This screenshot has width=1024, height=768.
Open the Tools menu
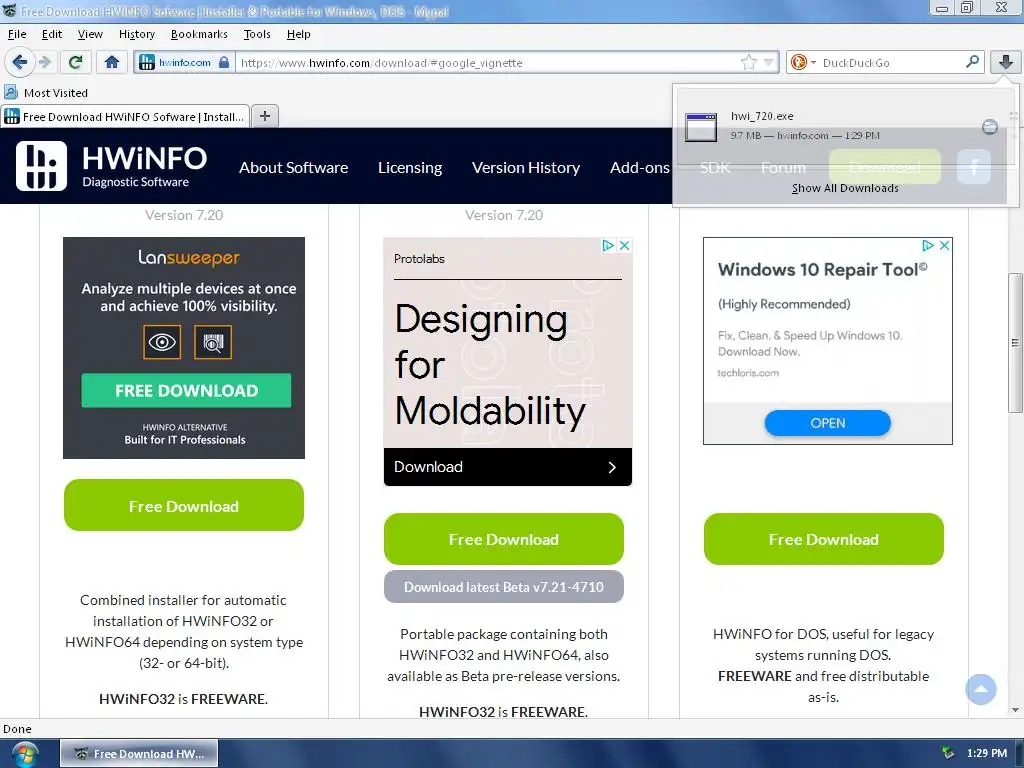tap(257, 34)
